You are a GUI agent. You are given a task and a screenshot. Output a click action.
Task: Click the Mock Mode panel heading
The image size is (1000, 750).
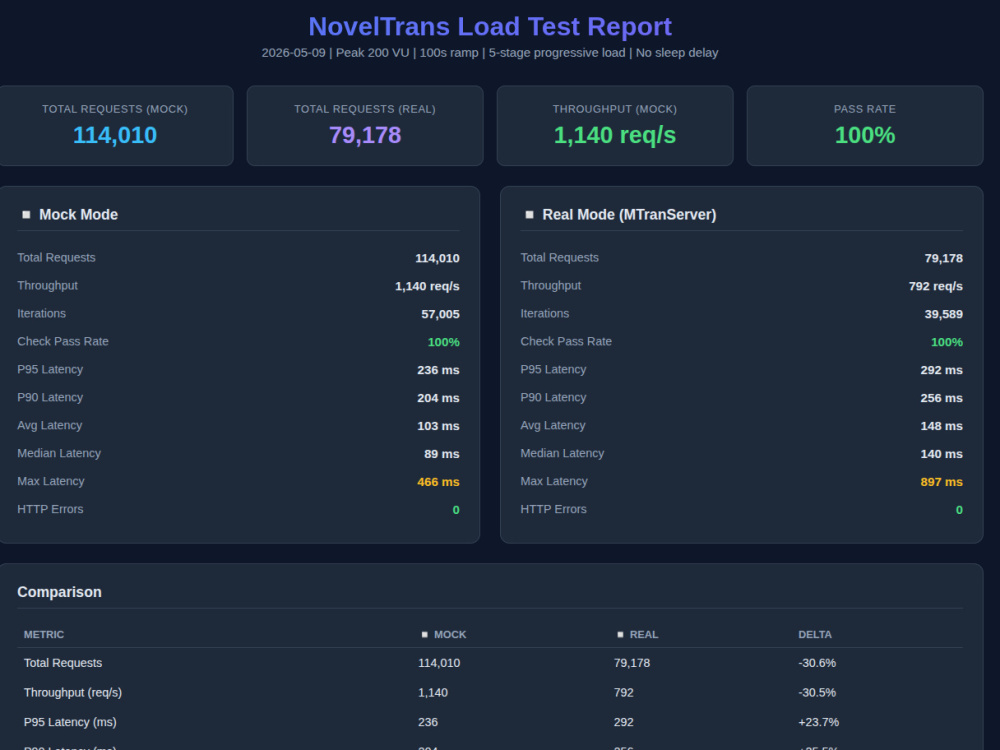(78, 215)
